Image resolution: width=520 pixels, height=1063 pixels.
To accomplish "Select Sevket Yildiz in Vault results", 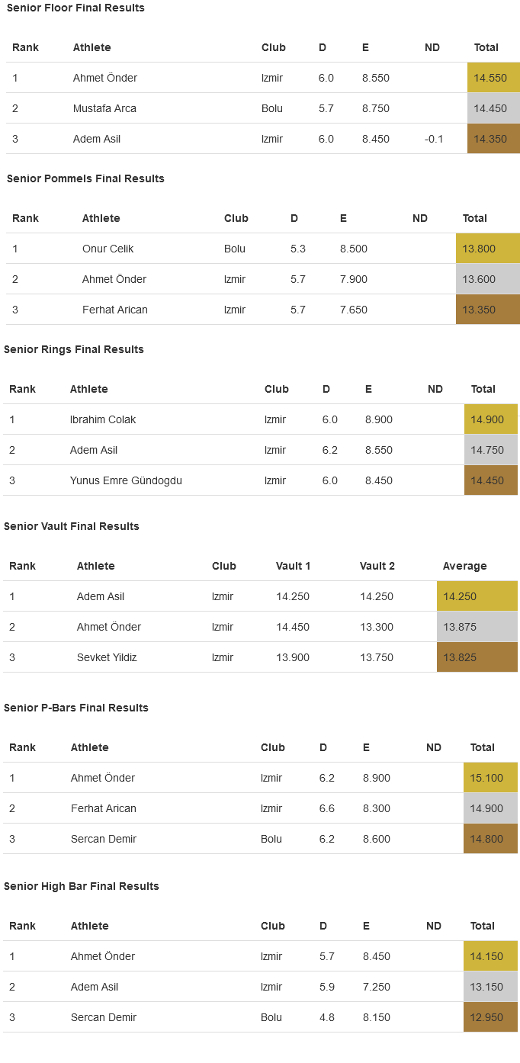I will point(106,658).
